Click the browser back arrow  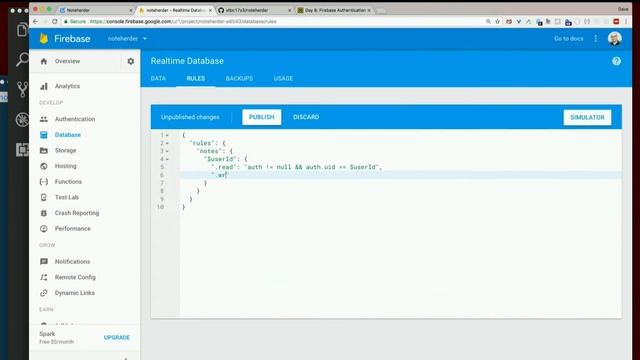36,21
